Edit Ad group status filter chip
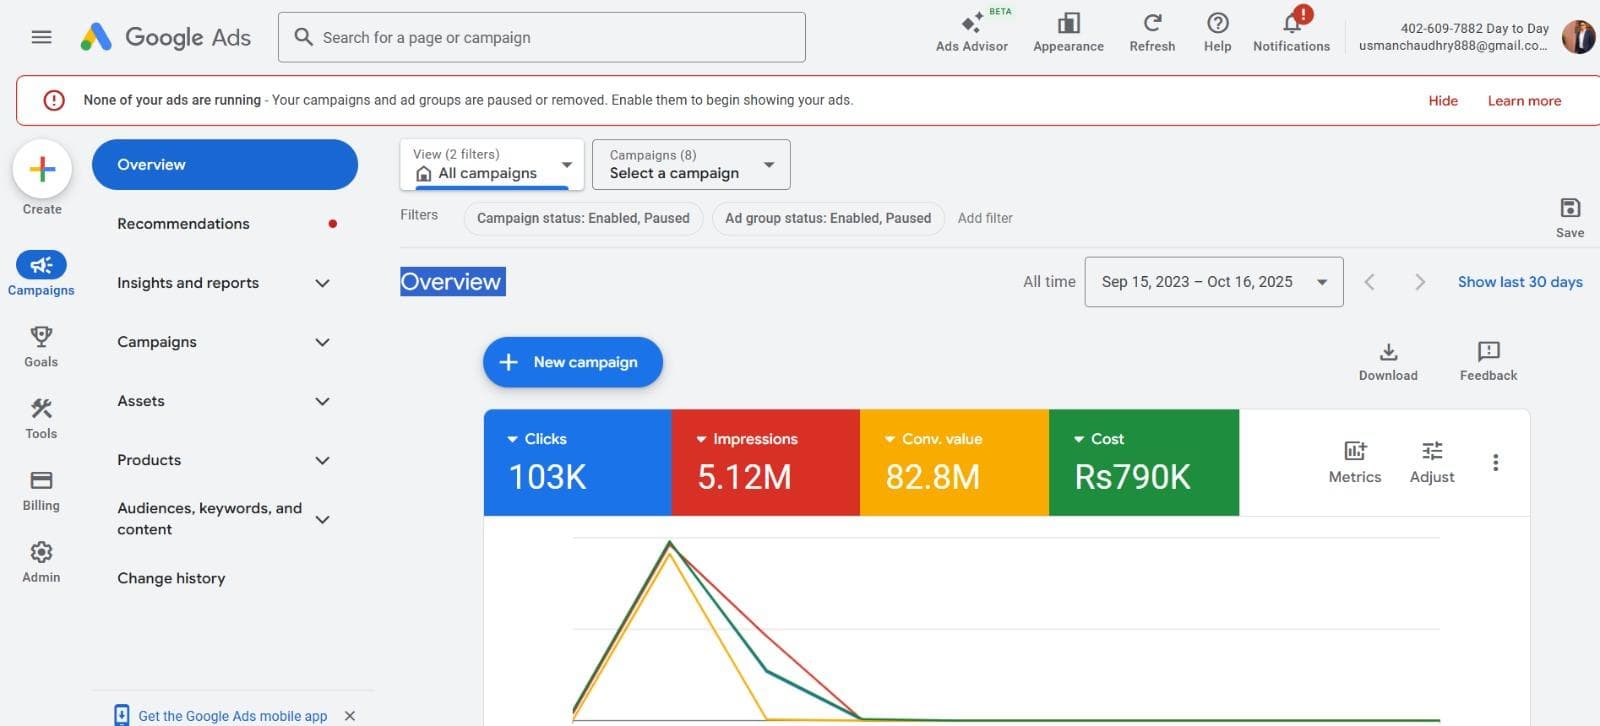 [828, 218]
